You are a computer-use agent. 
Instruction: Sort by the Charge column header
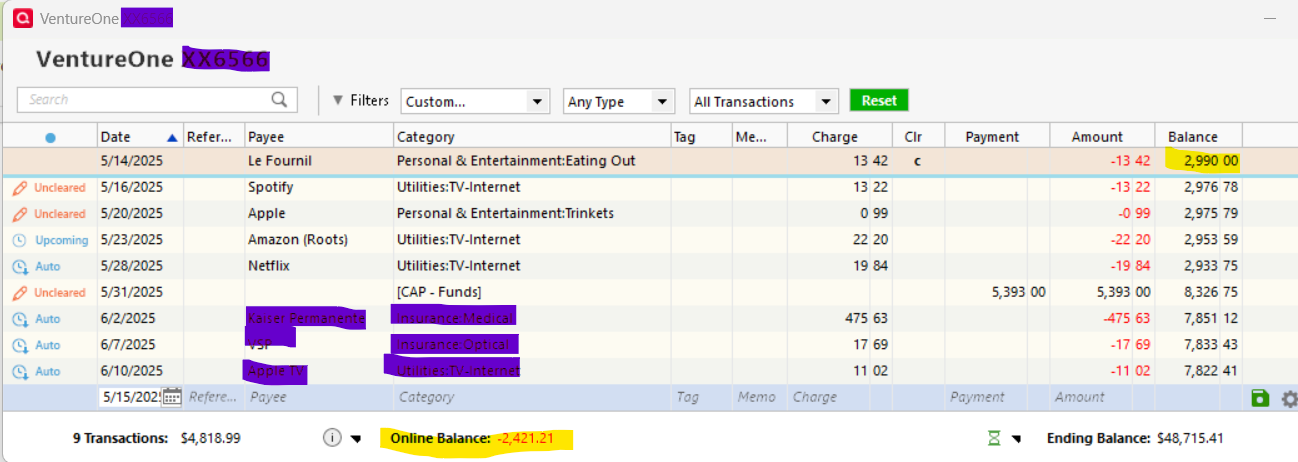pyautogui.click(x=840, y=137)
